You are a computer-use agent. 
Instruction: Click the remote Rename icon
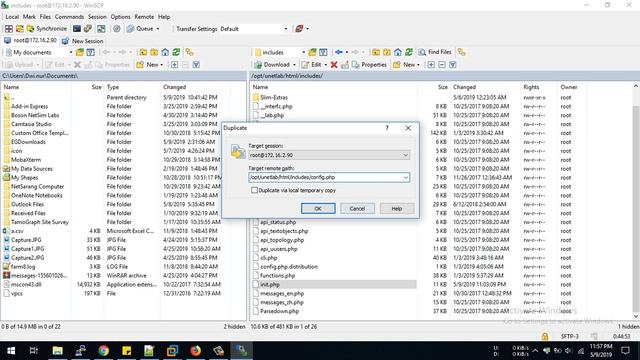click(345, 64)
